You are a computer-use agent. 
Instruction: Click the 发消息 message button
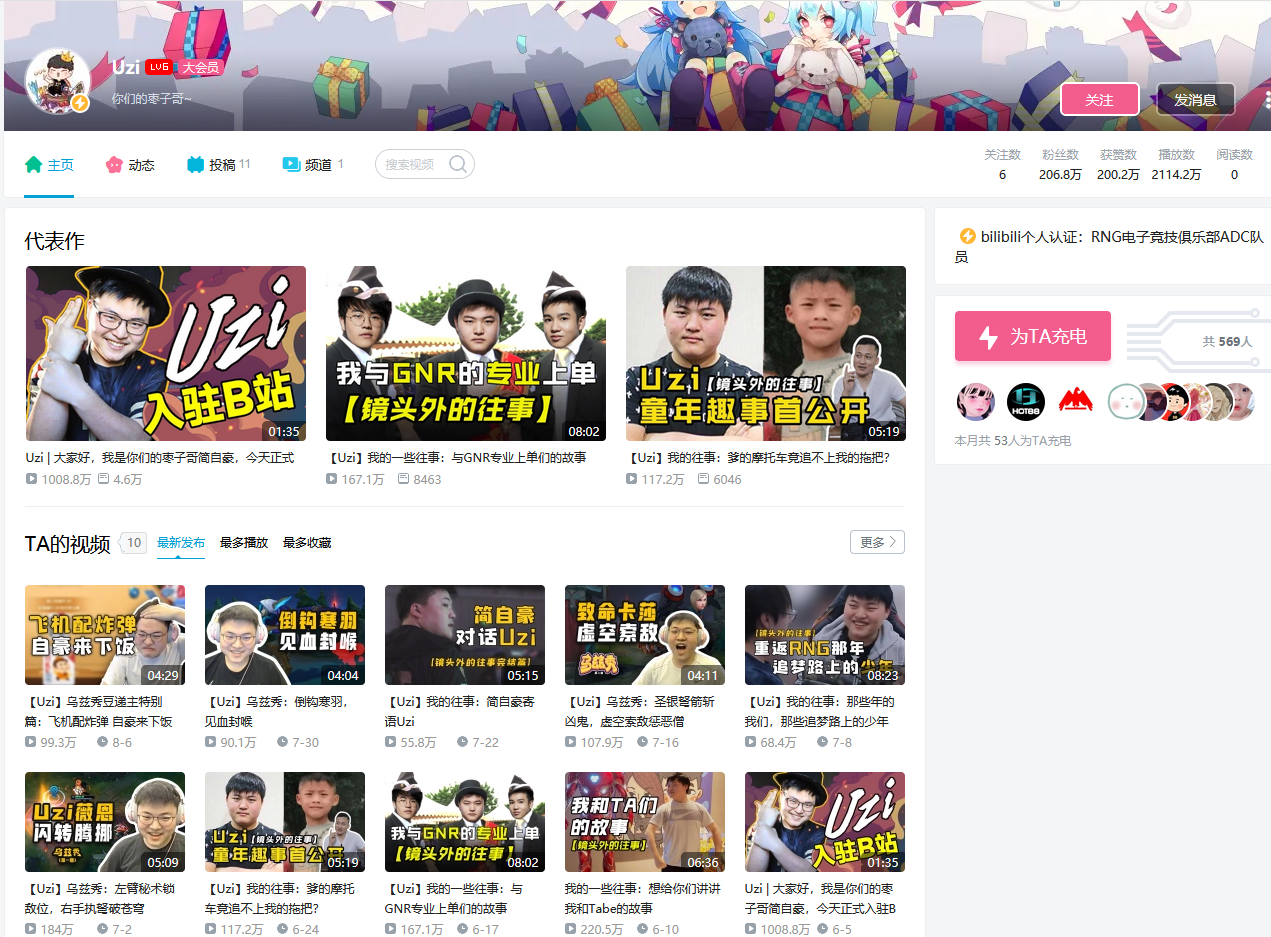tap(1195, 99)
